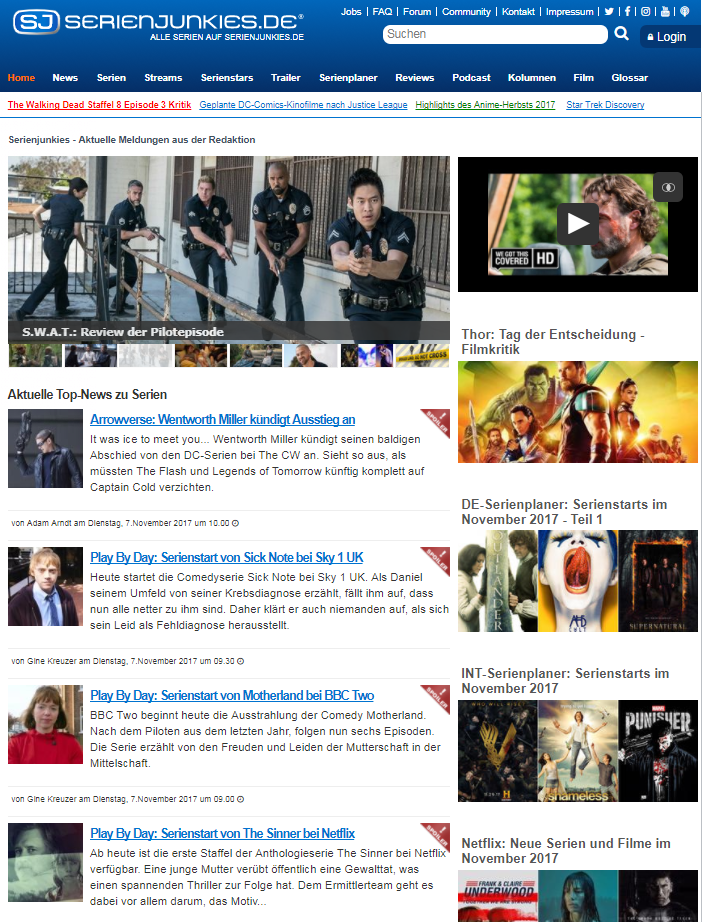The image size is (702, 922).
Task: Open the Serienstars menu item
Action: pyautogui.click(x=227, y=78)
